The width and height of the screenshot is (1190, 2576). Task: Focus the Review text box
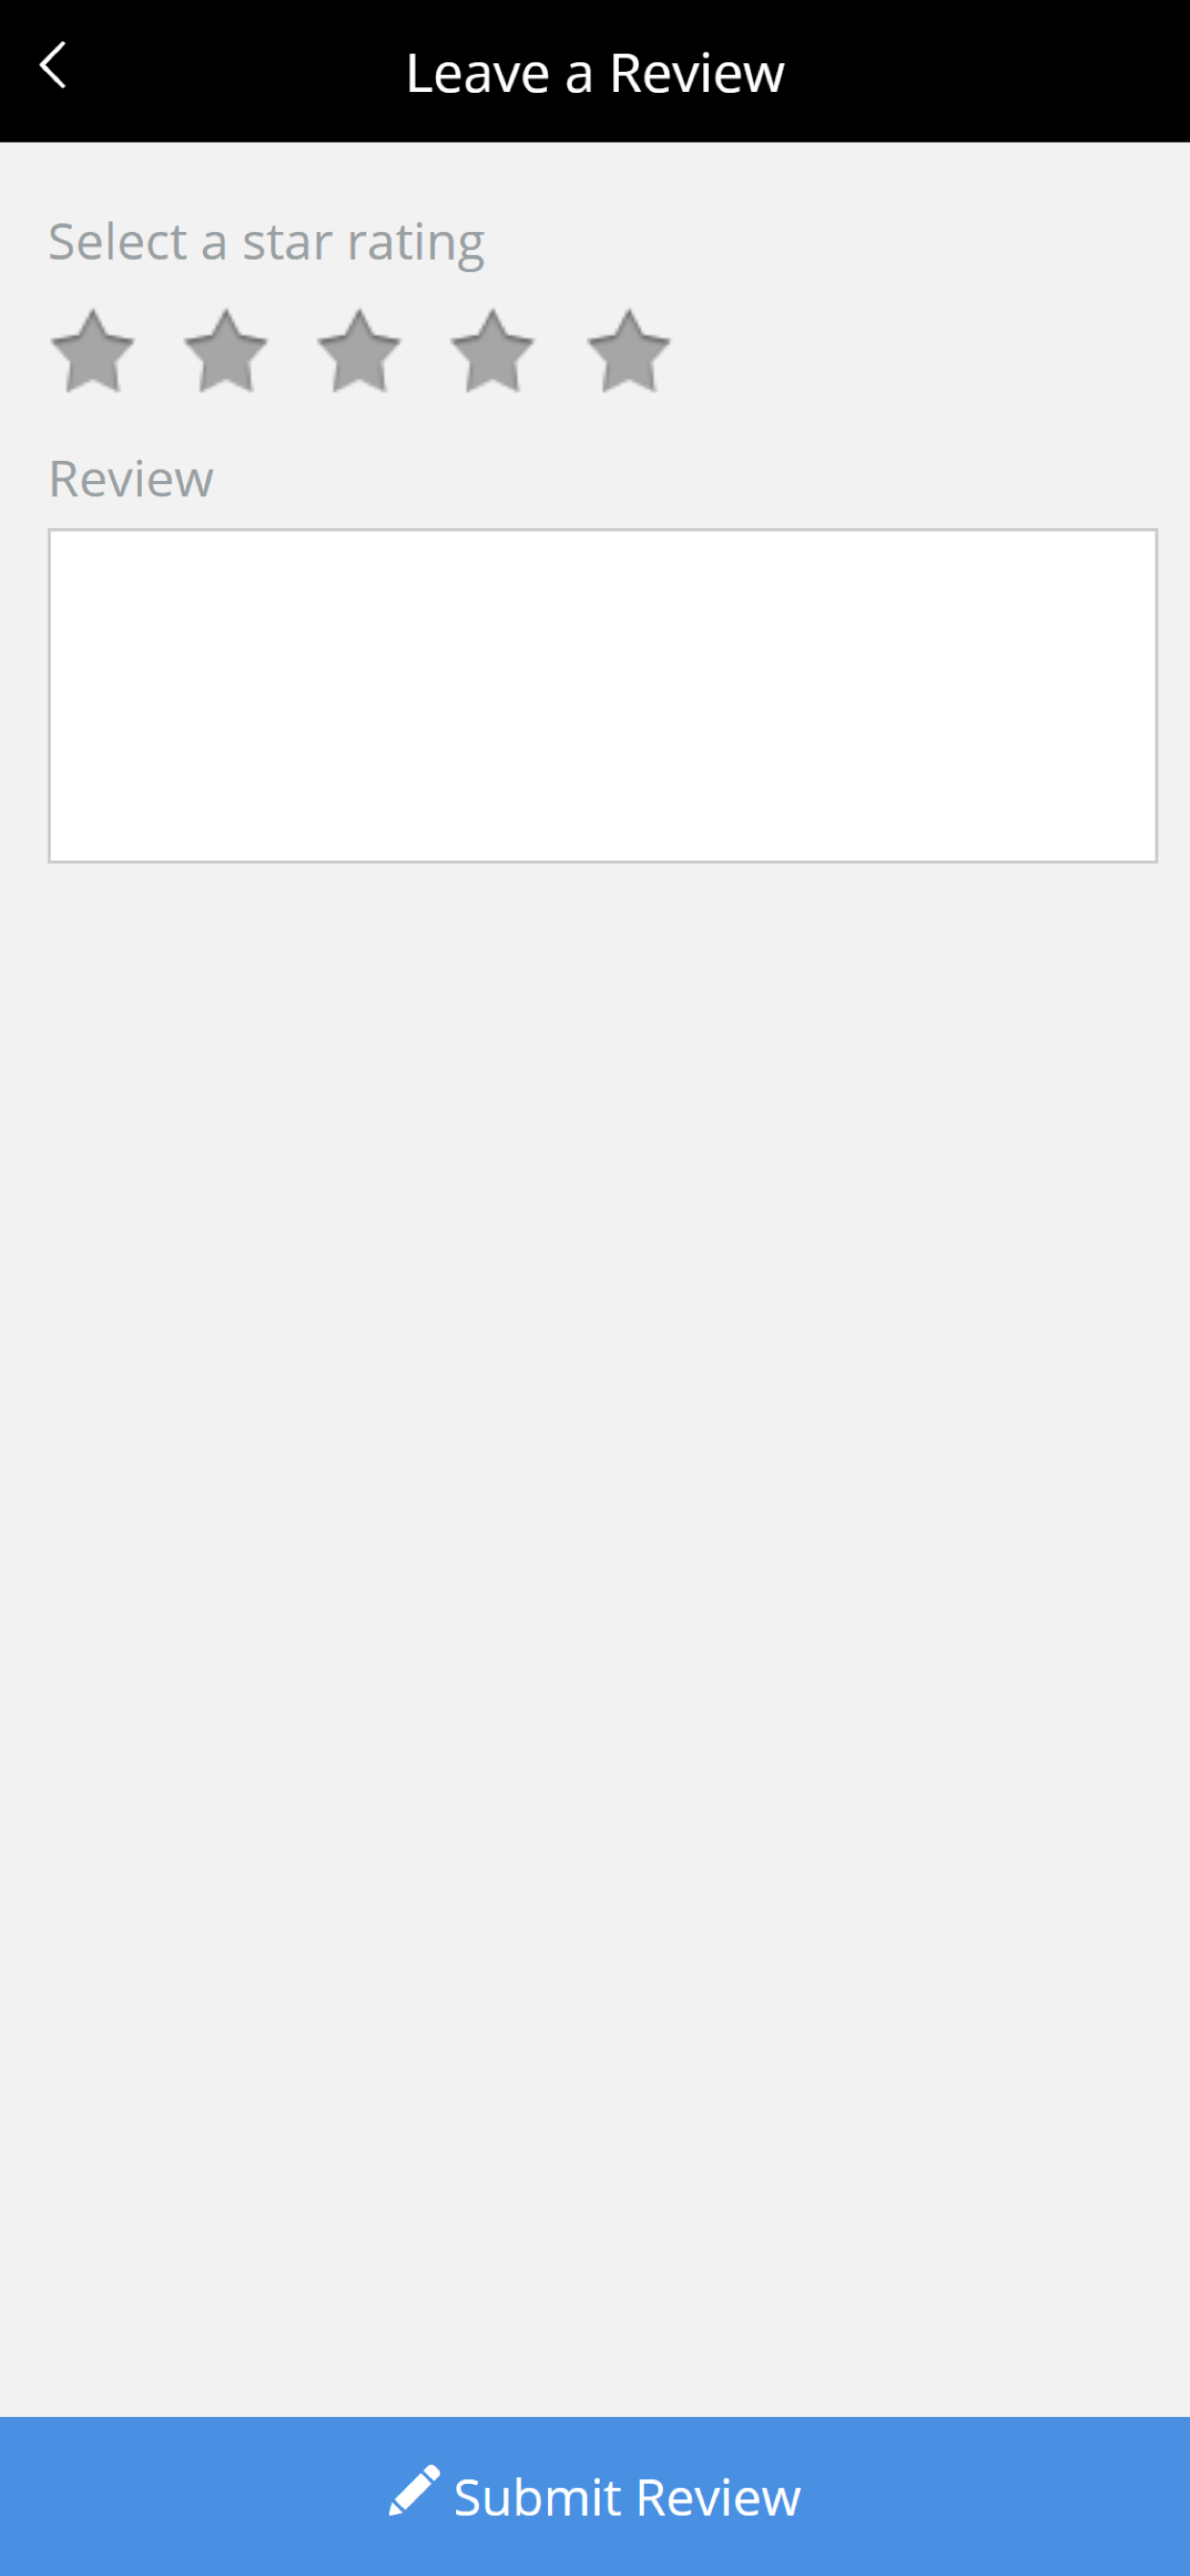point(603,695)
